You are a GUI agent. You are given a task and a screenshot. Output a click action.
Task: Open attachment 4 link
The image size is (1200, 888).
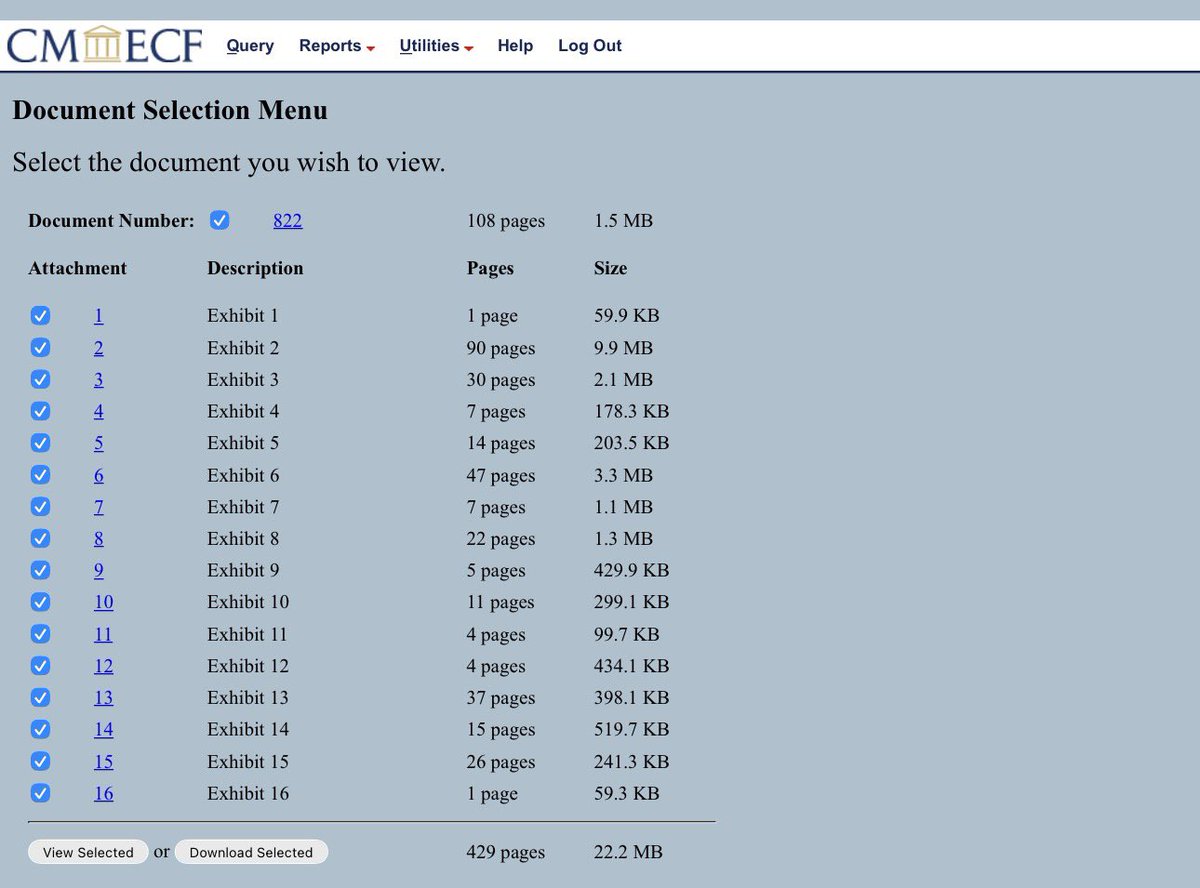pyautogui.click(x=99, y=411)
